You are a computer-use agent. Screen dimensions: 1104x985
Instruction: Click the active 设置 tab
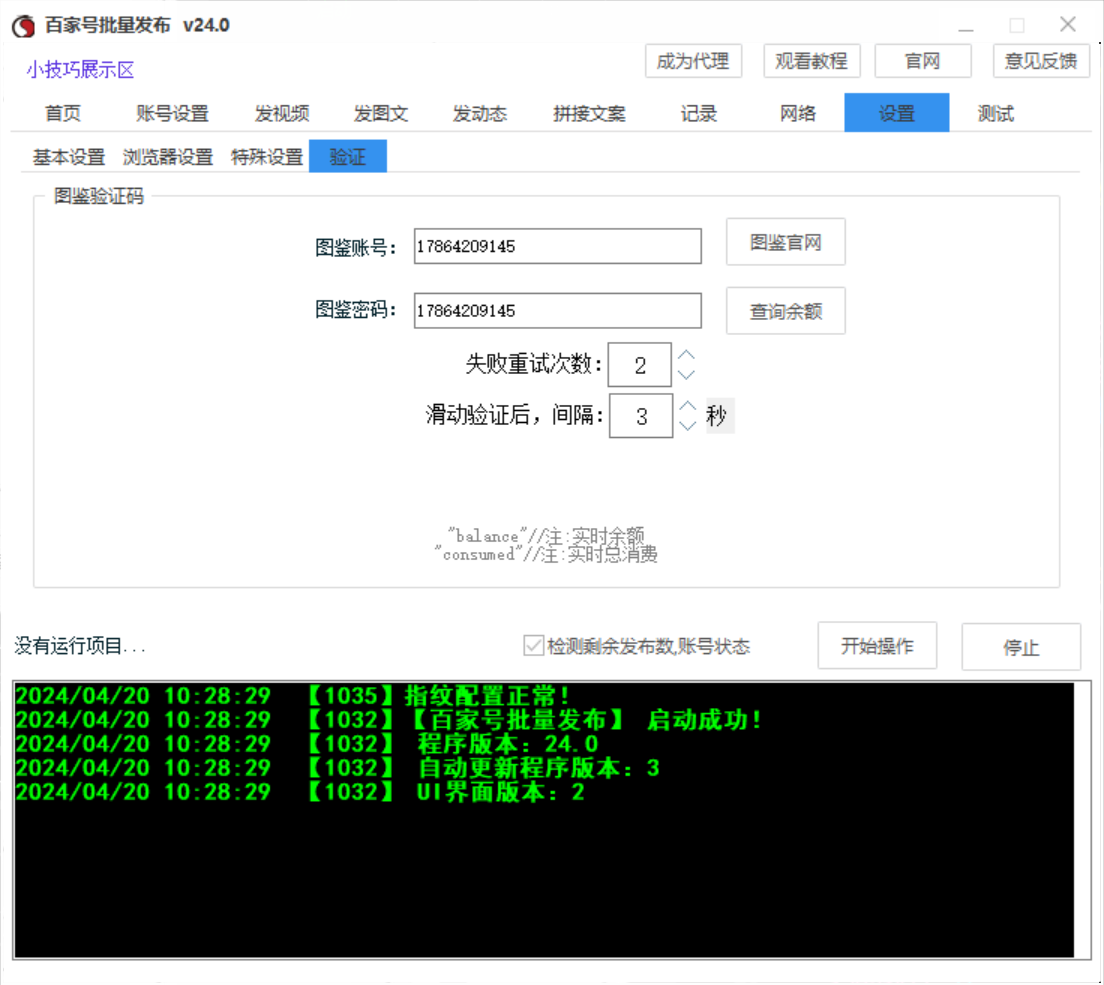(896, 113)
